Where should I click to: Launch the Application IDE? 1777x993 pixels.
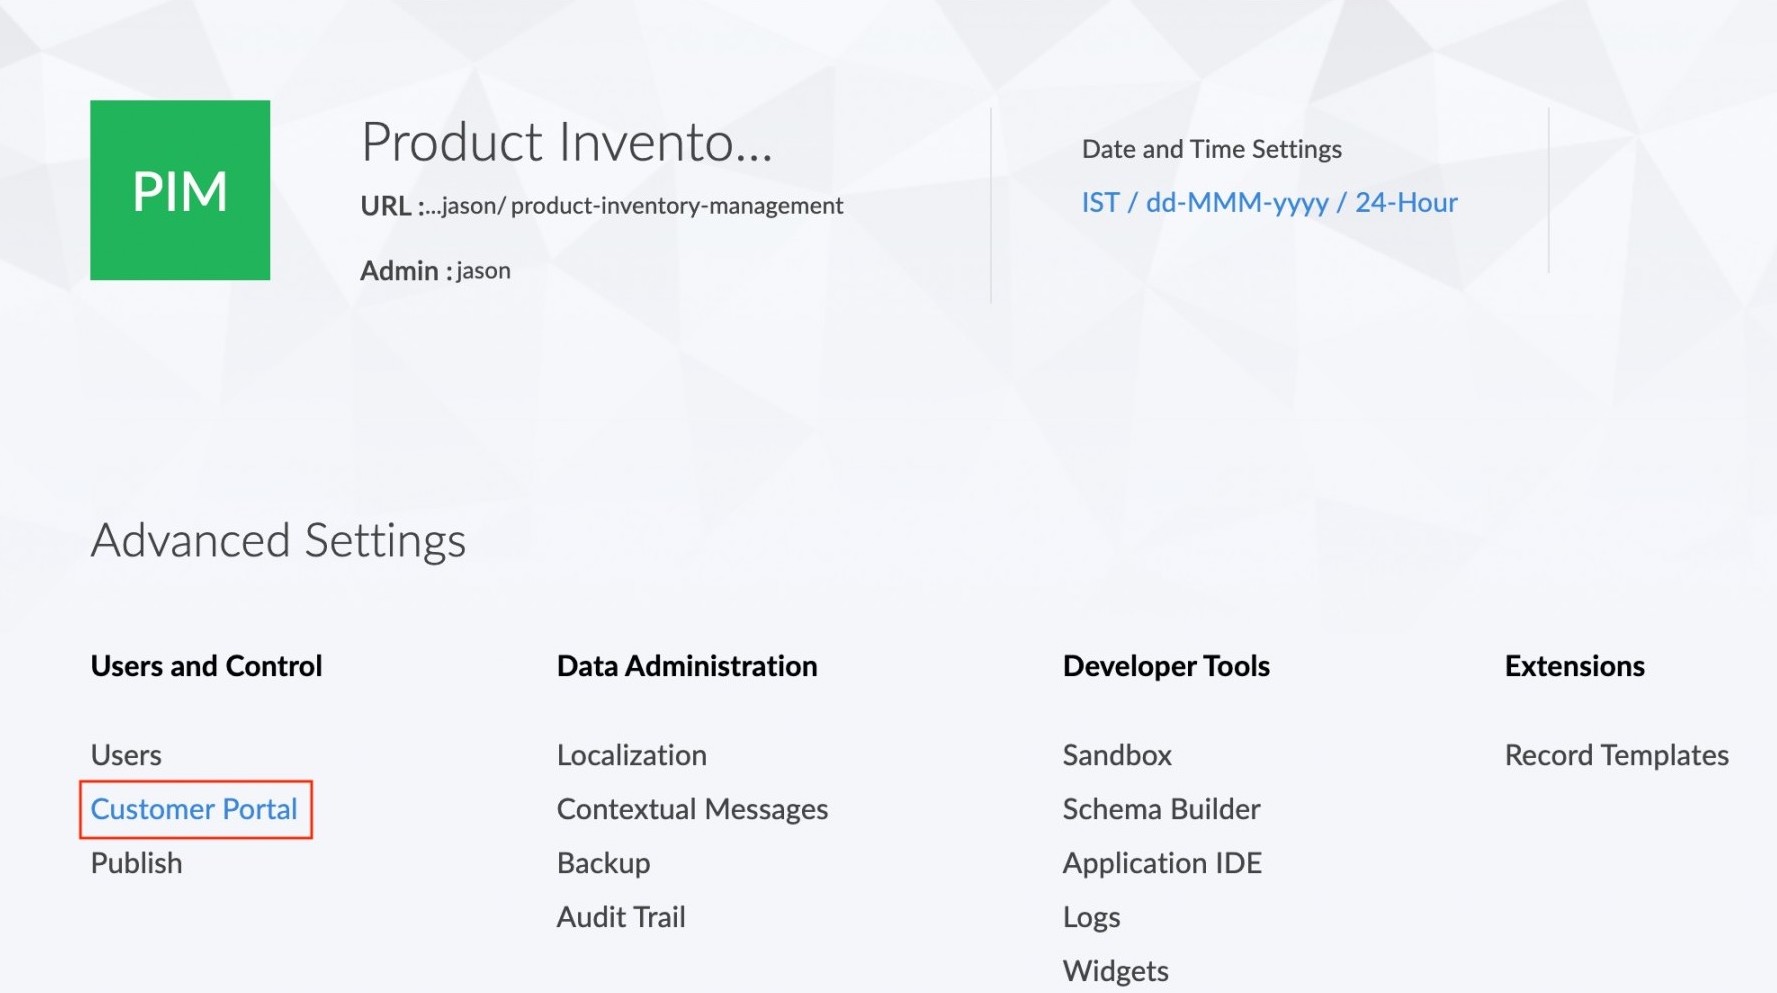click(1162, 863)
